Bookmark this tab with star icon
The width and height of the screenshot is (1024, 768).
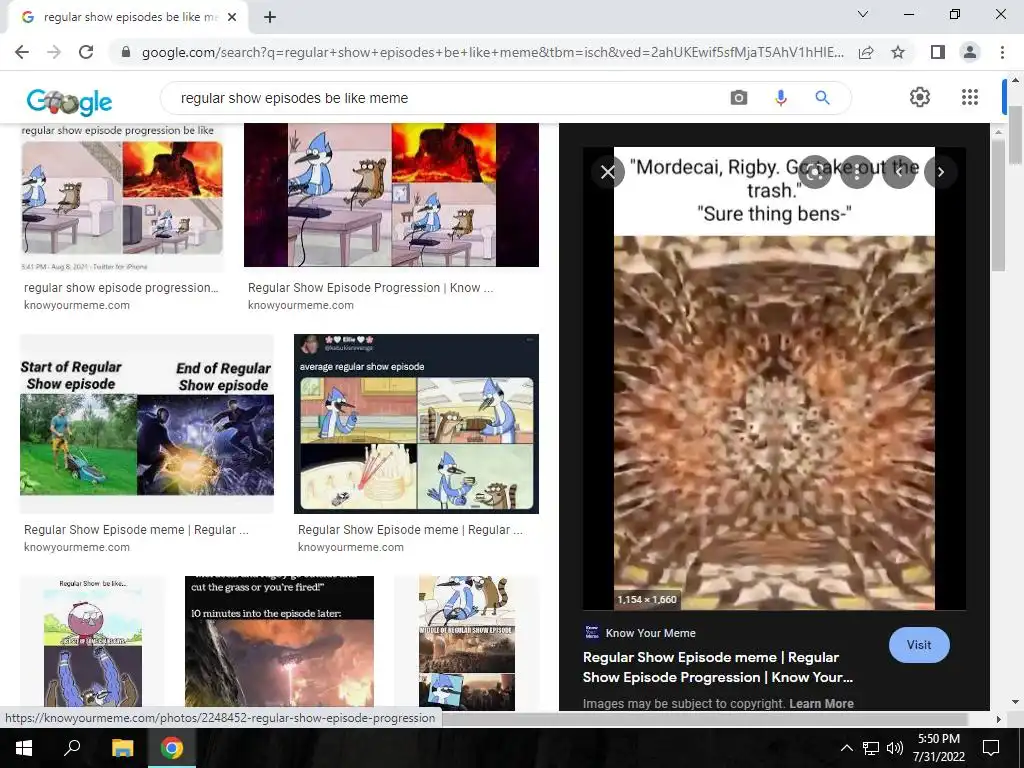pos(898,52)
